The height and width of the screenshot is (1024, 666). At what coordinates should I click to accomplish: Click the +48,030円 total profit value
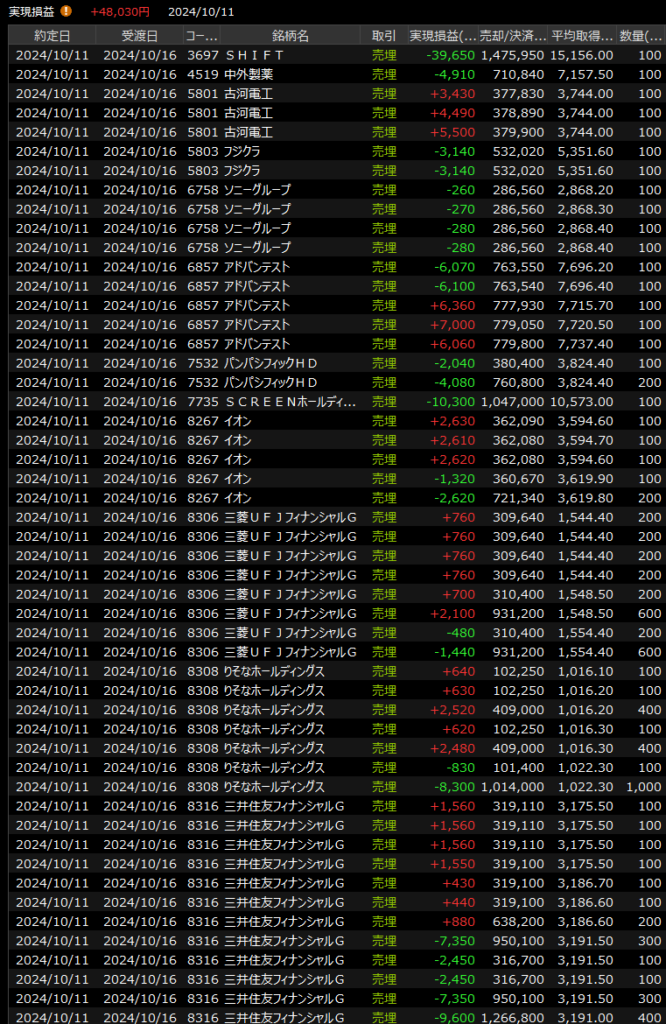[x=120, y=11]
